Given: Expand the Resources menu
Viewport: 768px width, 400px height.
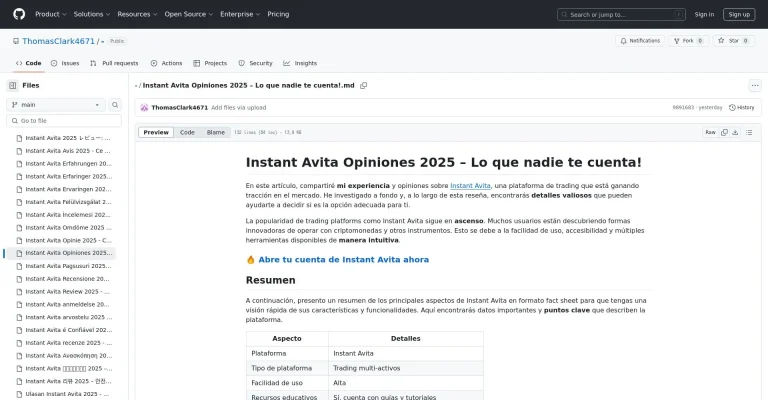Looking at the screenshot, I should (137, 14).
